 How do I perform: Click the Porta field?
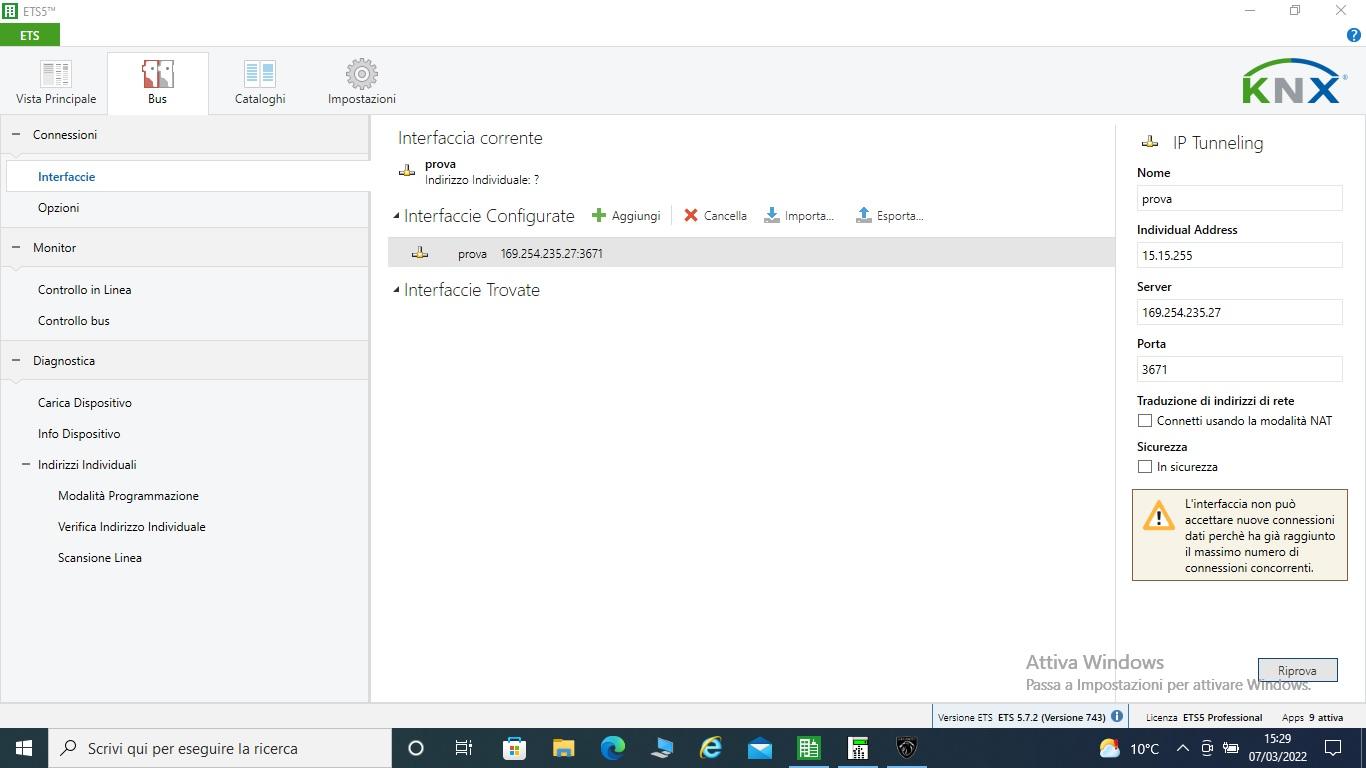(x=1239, y=369)
